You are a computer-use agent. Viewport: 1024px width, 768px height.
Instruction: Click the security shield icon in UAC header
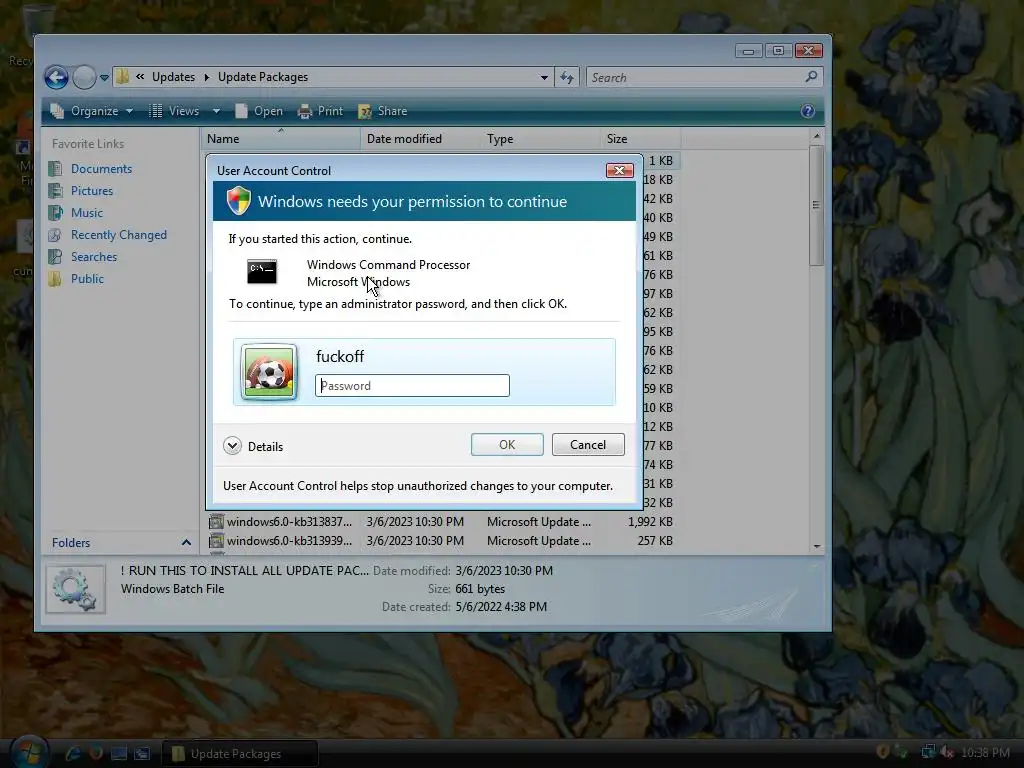(x=238, y=200)
